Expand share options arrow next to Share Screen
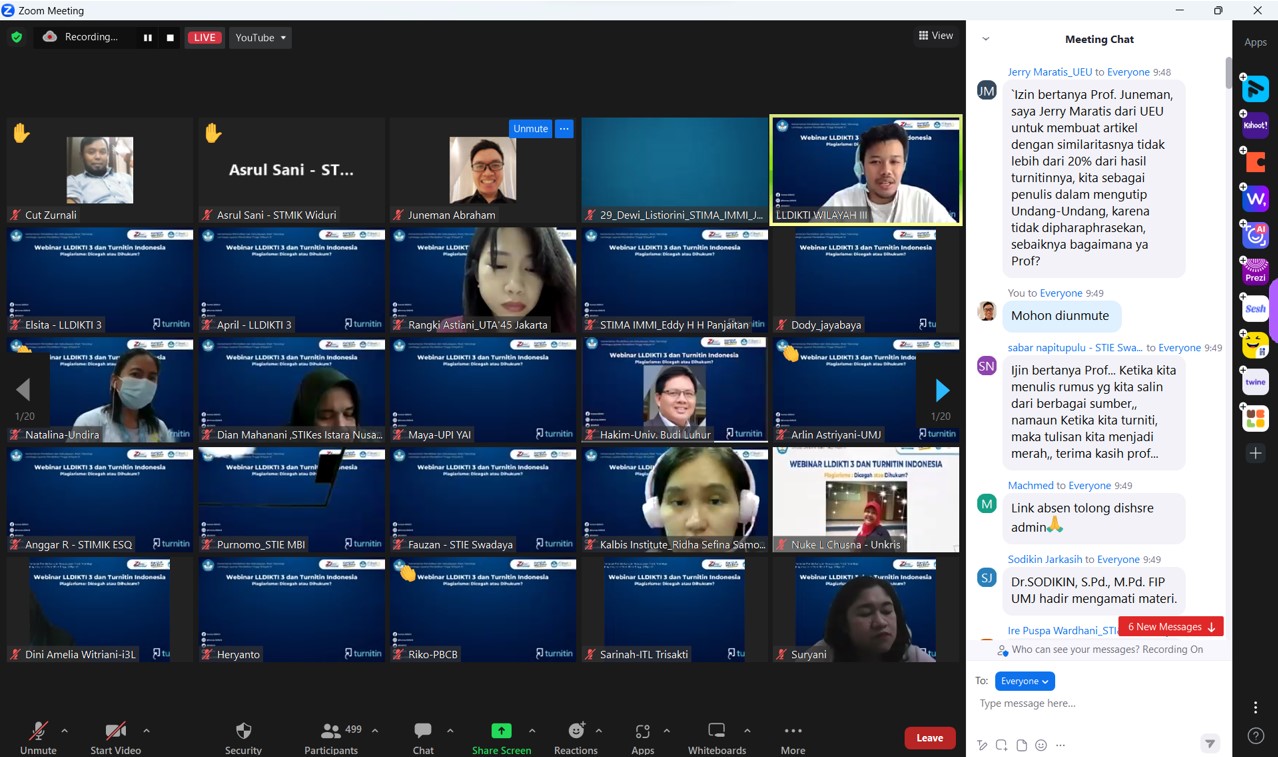This screenshot has height=757, width=1278. 532,731
